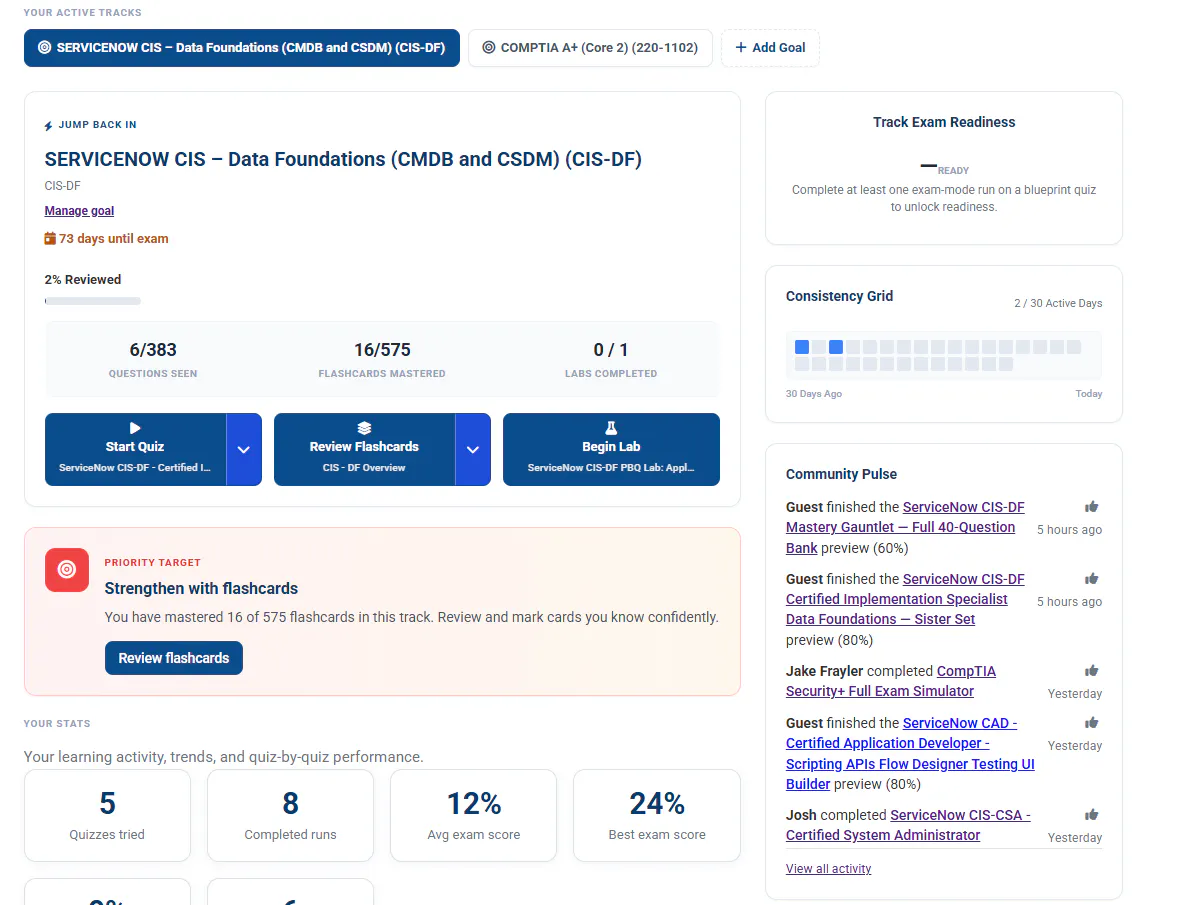Click the 24% Best exam score card

[x=657, y=815]
